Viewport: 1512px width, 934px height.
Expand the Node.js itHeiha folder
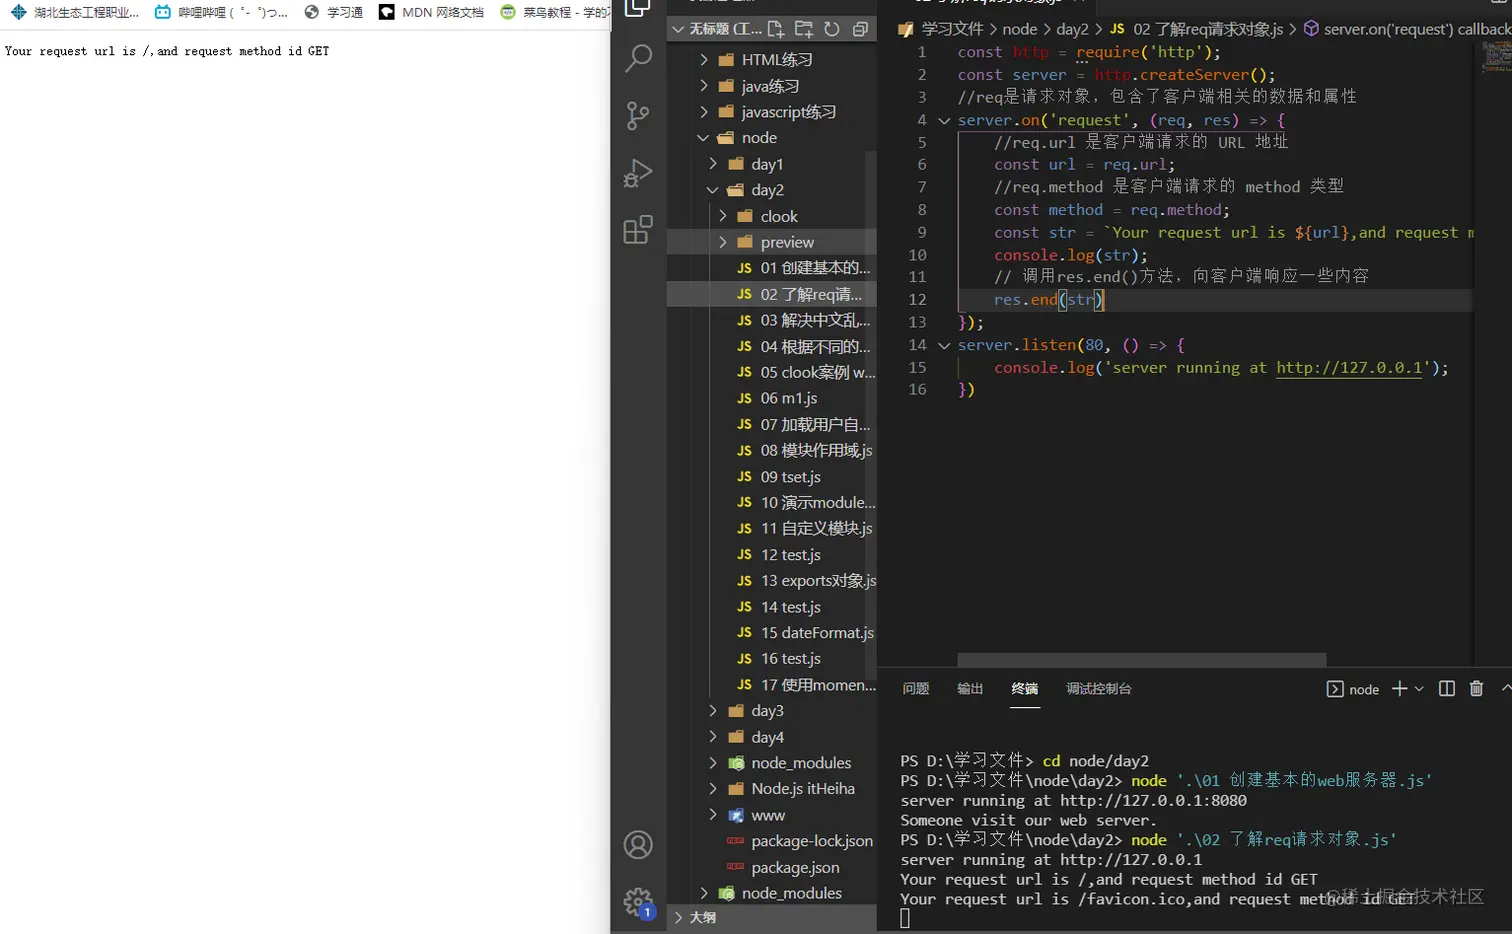tap(713, 789)
